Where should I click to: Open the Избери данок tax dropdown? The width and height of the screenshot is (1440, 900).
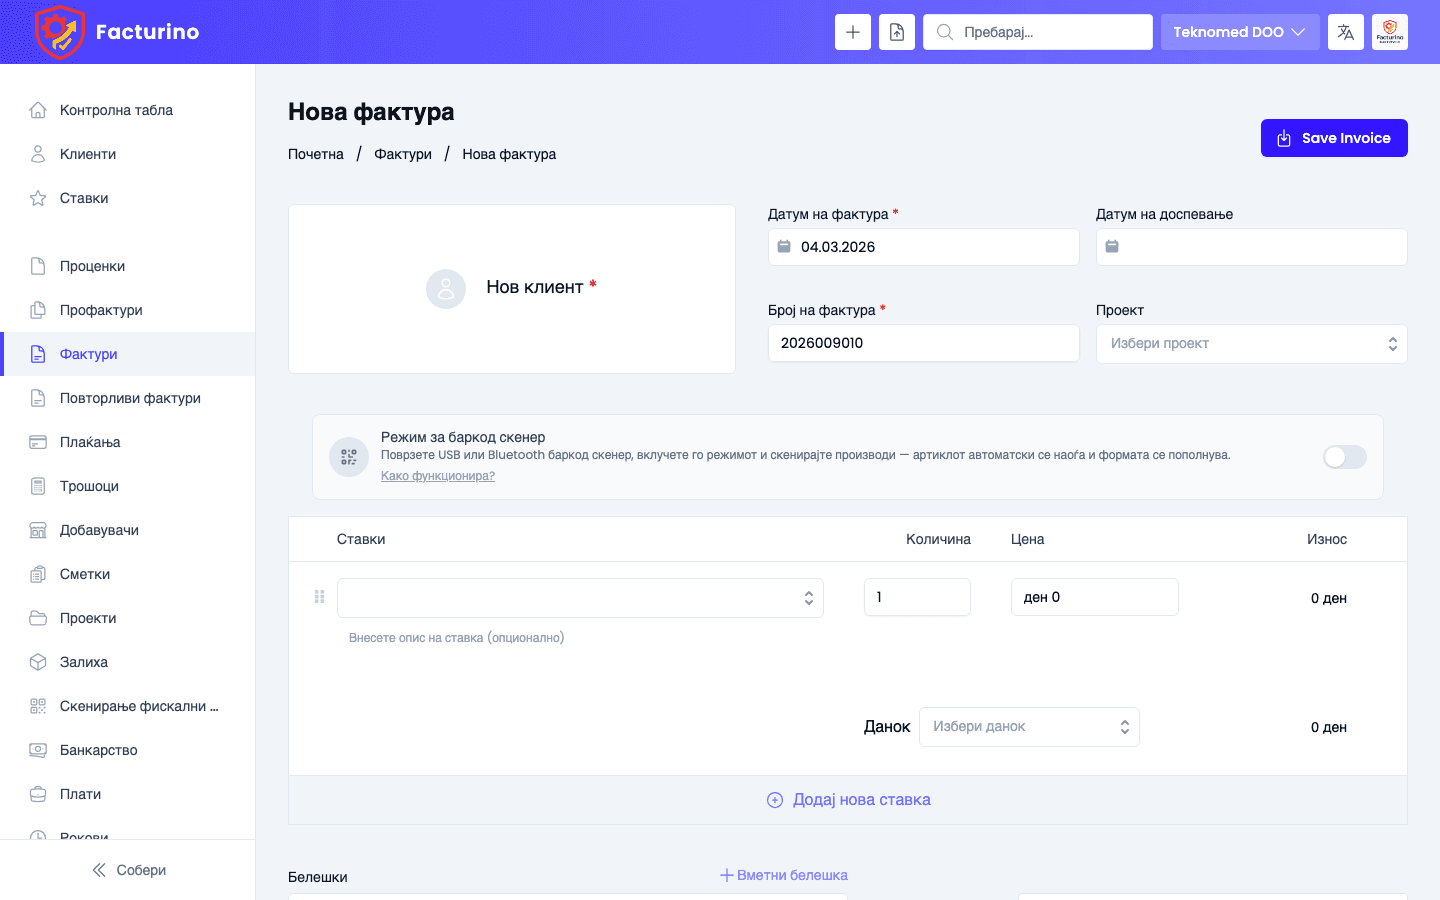tap(1029, 726)
